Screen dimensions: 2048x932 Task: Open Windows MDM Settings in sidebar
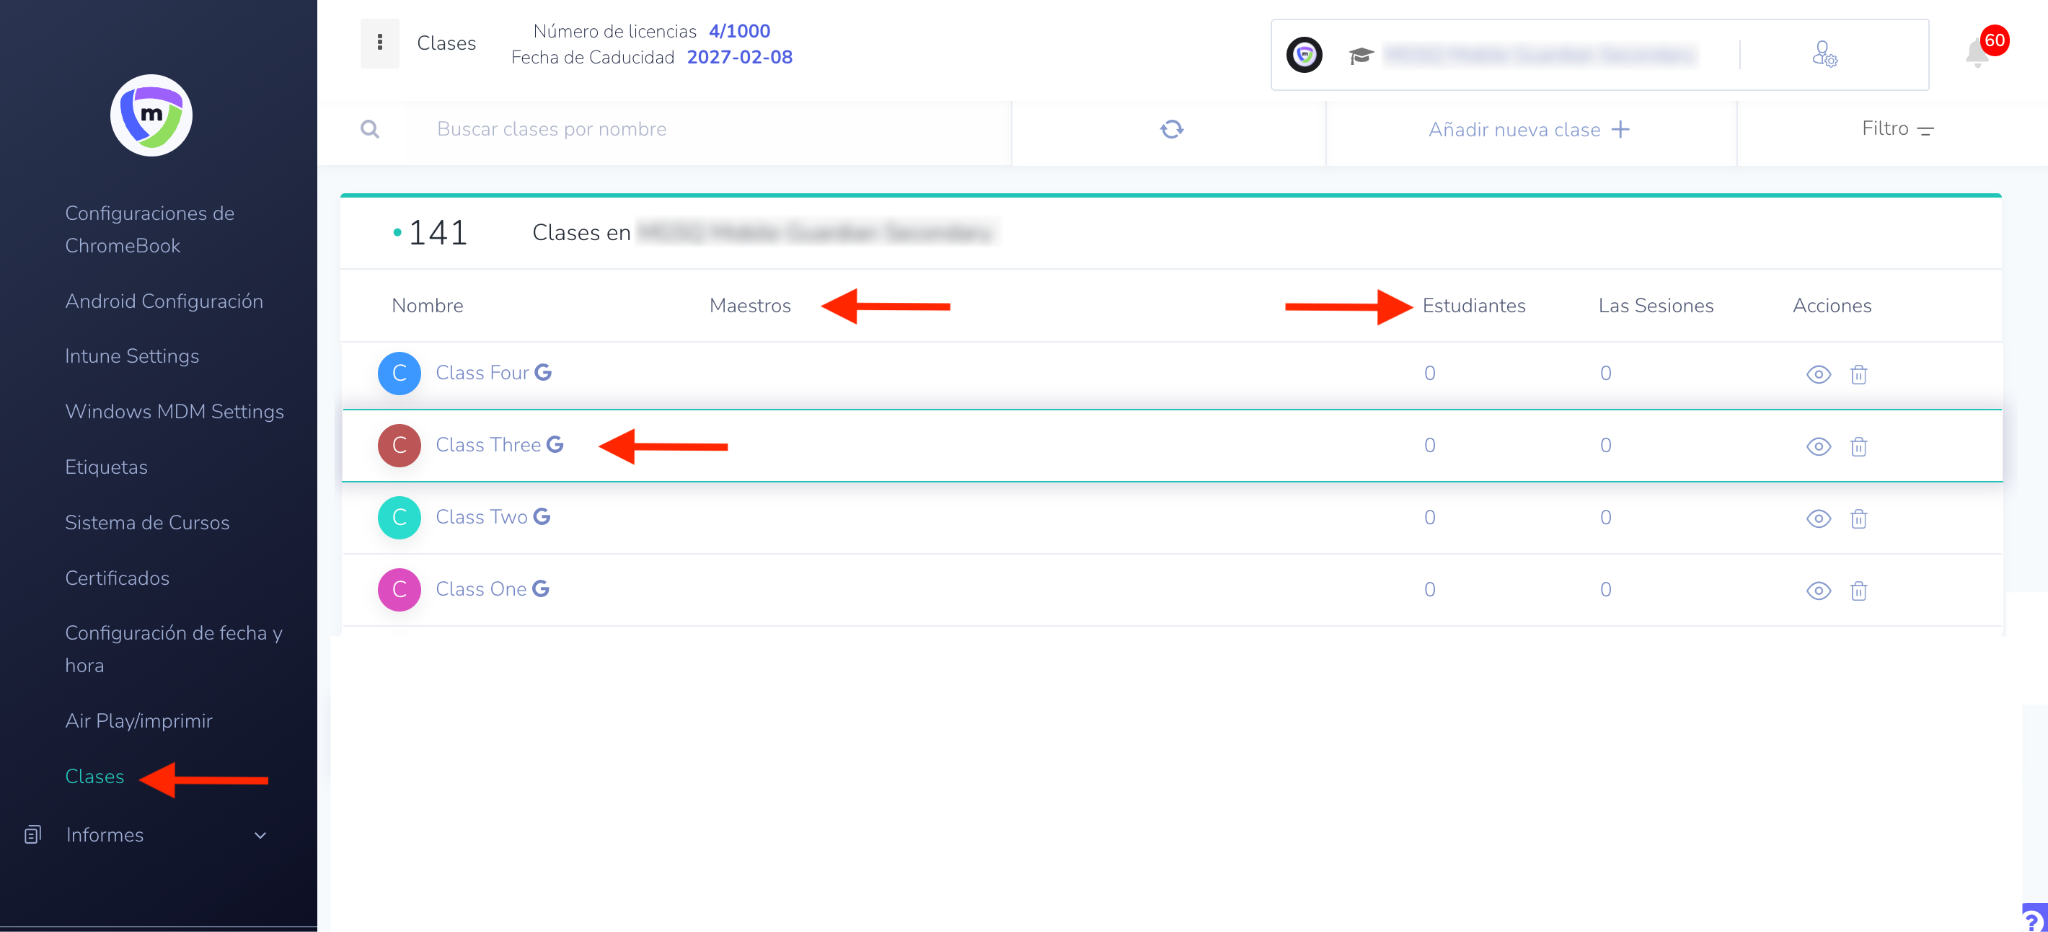tap(174, 412)
